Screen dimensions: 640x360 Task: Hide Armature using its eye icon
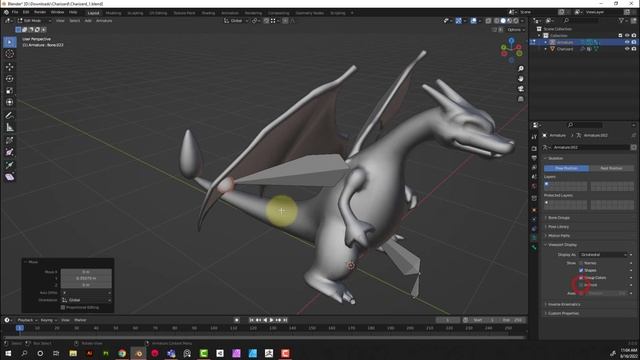coord(627,42)
